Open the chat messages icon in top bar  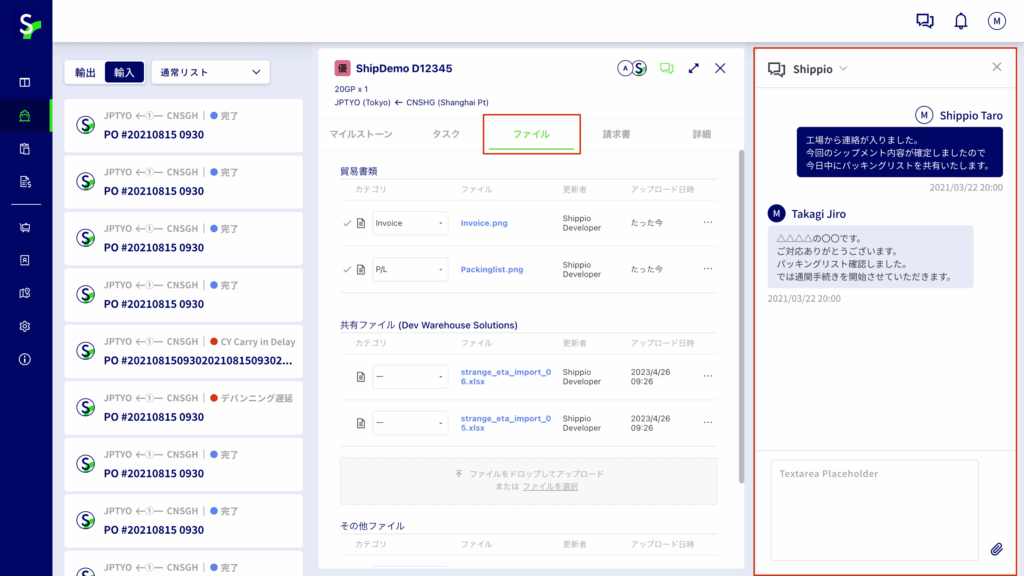click(925, 21)
